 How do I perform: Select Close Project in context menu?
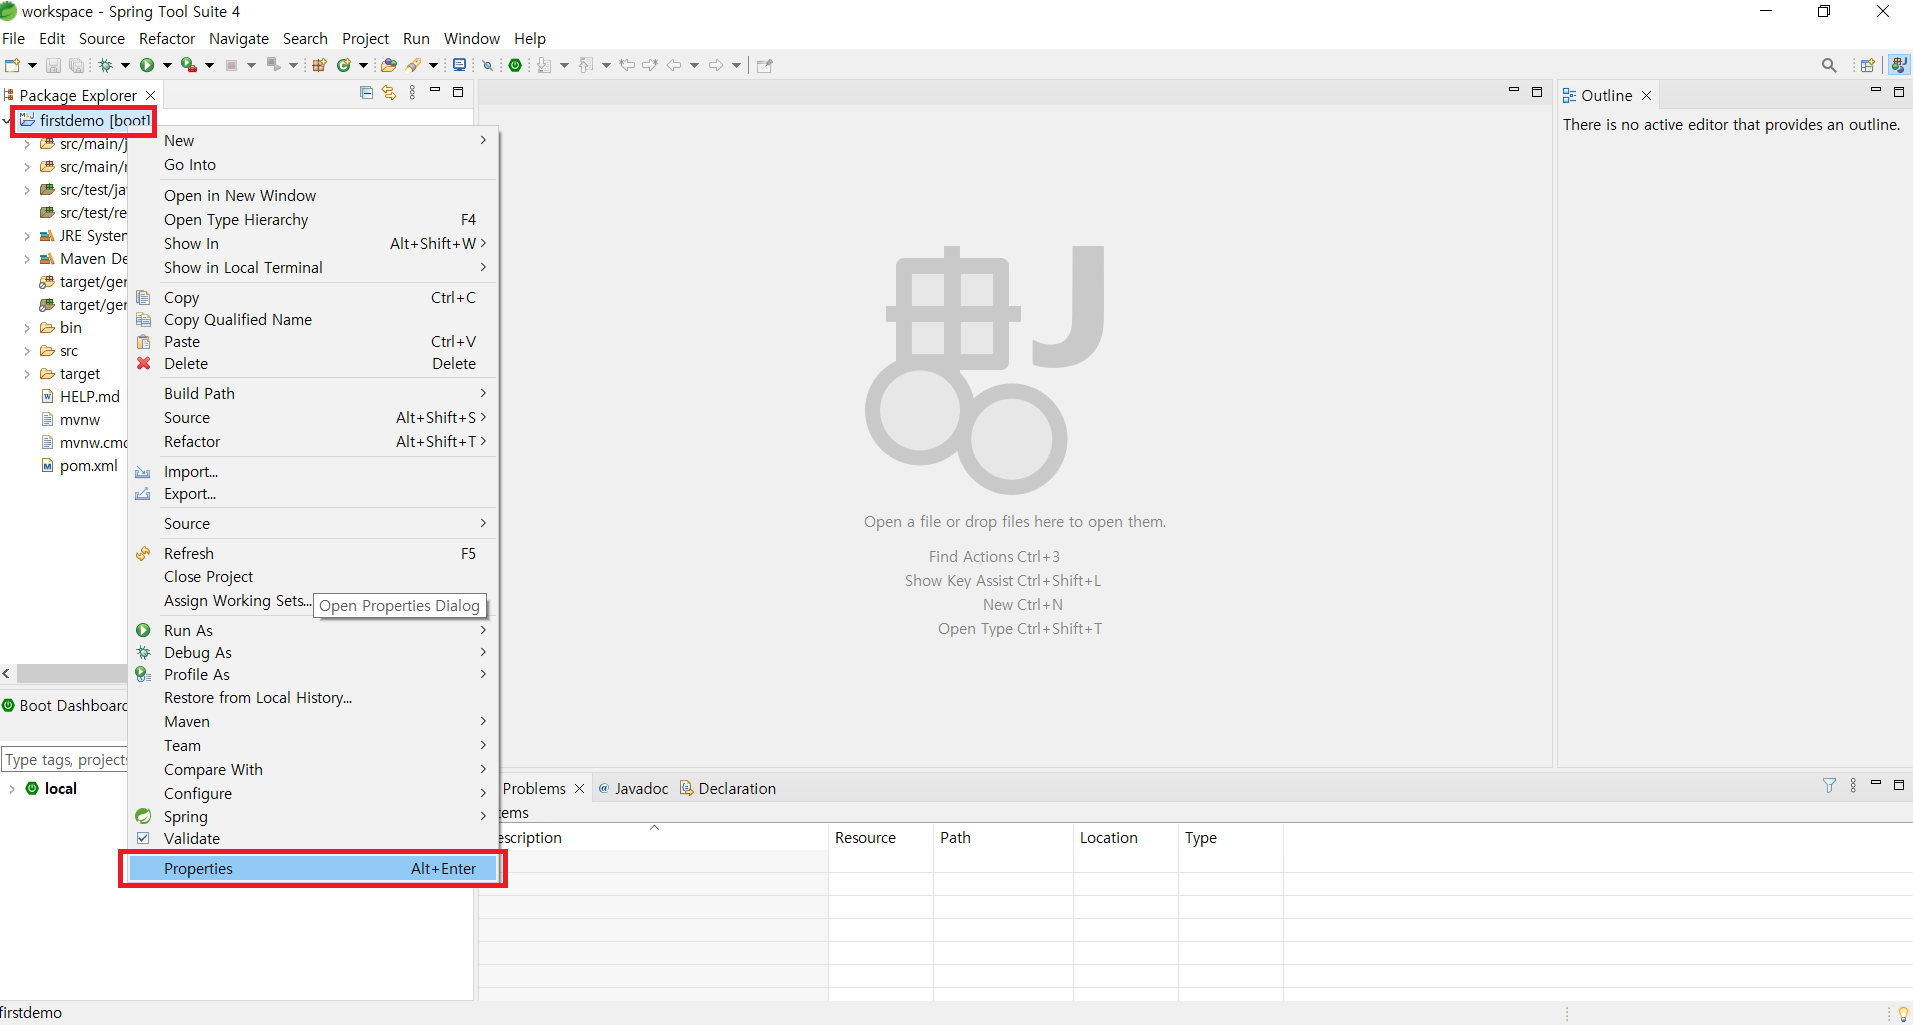tap(315, 576)
